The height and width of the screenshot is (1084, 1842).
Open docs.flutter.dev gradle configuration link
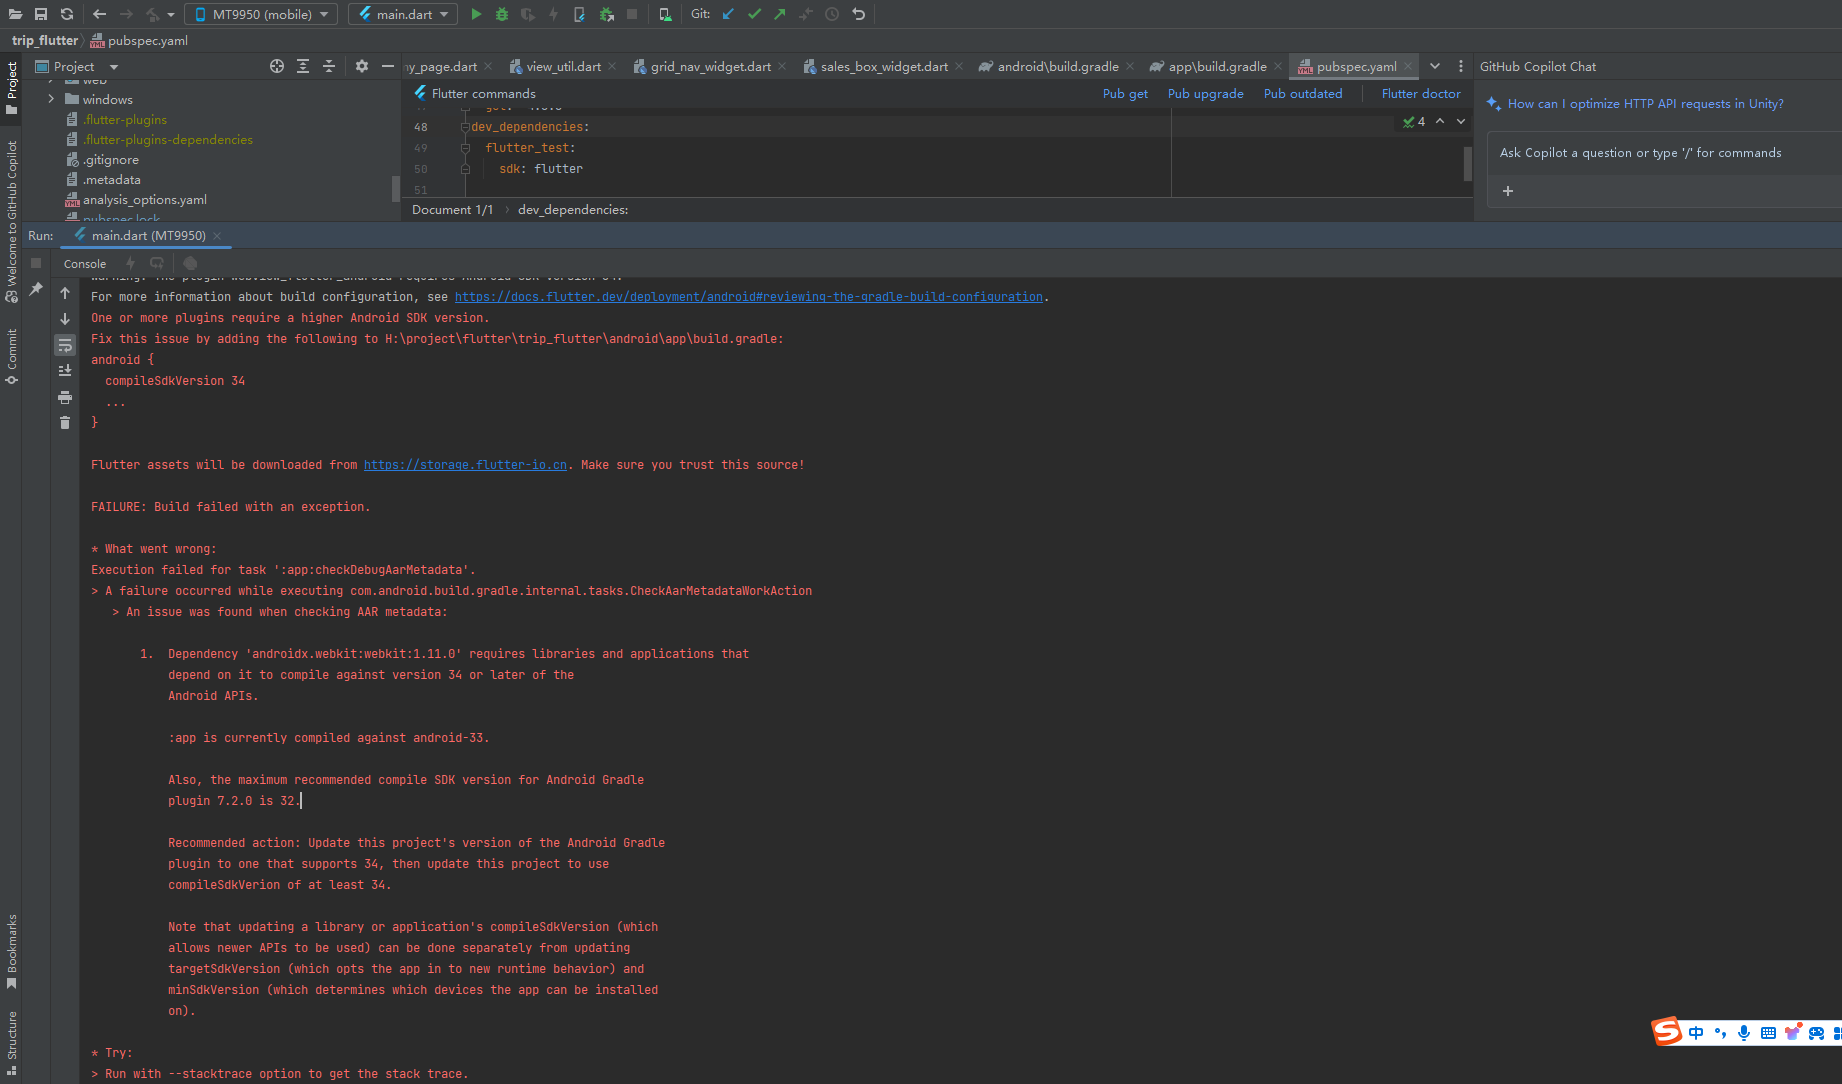(x=749, y=297)
